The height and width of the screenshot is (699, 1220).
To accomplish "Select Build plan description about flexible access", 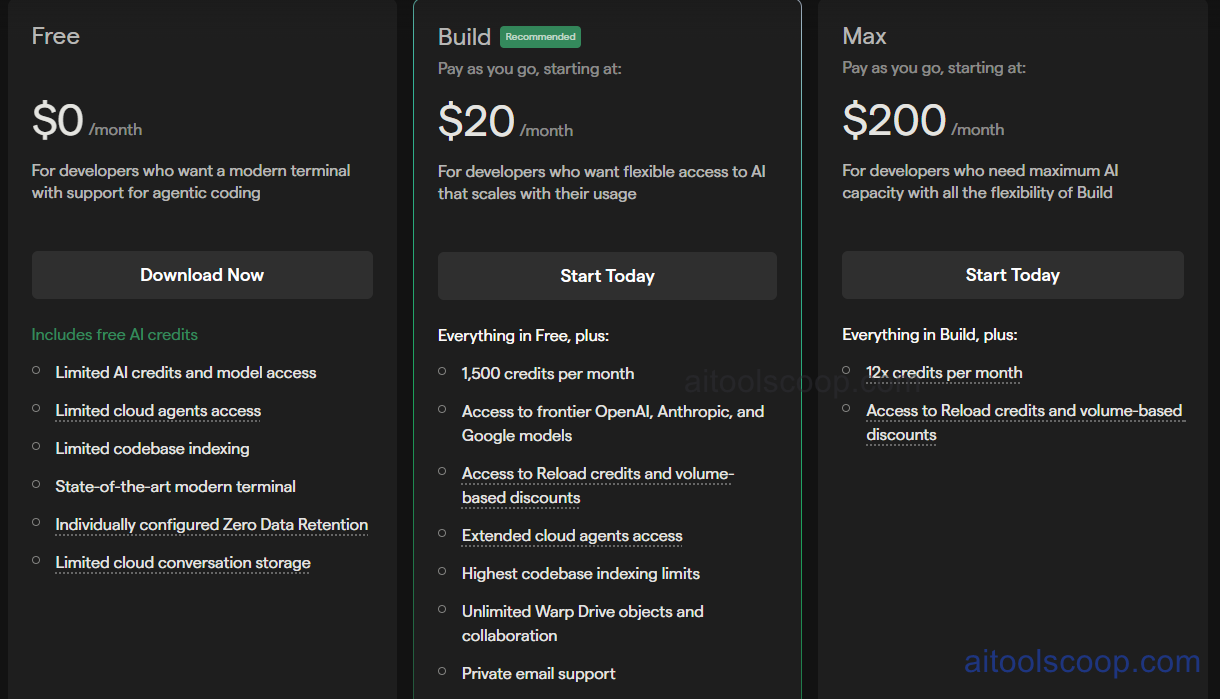I will click(x=602, y=183).
